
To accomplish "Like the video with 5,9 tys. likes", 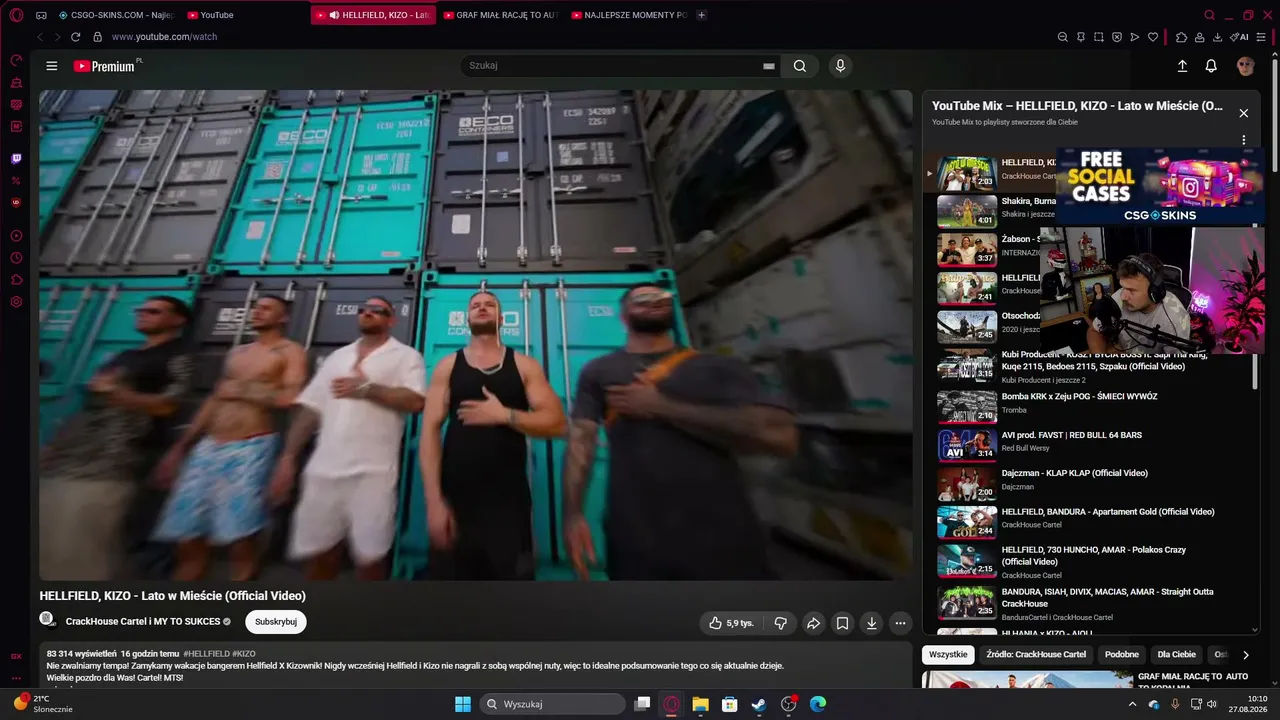I will point(731,623).
